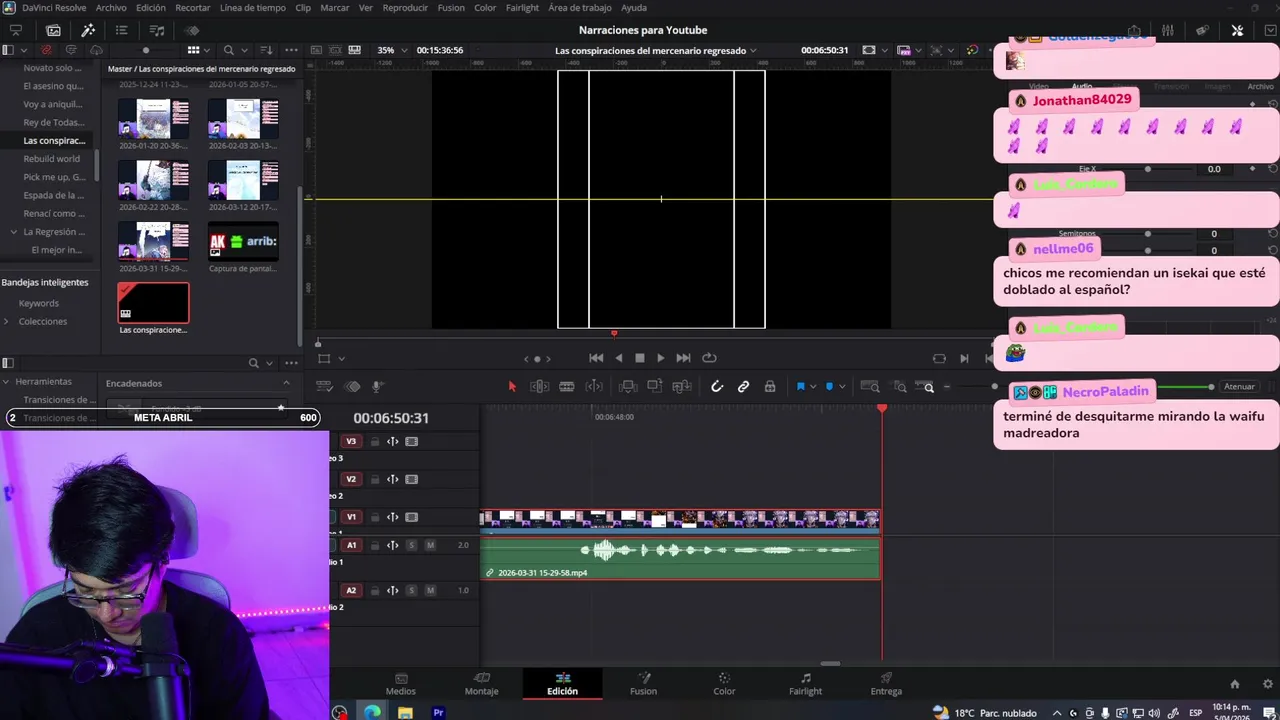
Task: Mute the A1 audio track
Action: [x=430, y=545]
